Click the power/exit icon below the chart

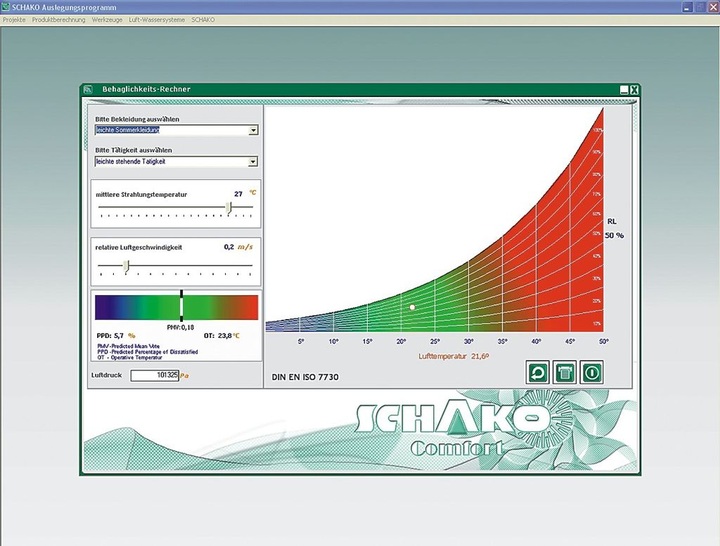click(592, 371)
